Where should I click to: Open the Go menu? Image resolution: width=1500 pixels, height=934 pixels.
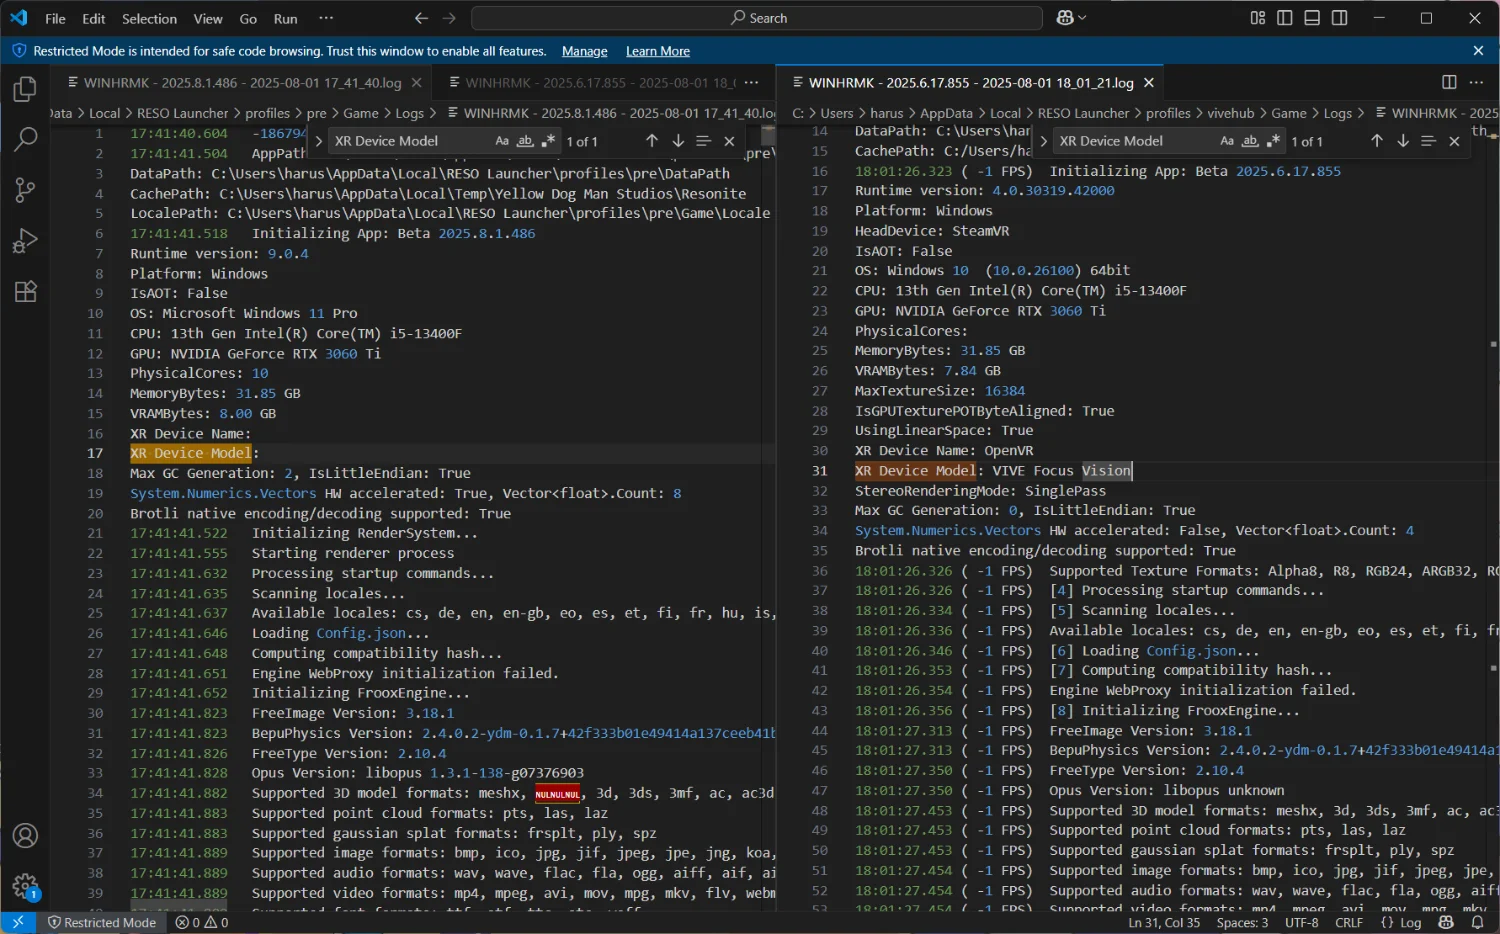(x=248, y=18)
